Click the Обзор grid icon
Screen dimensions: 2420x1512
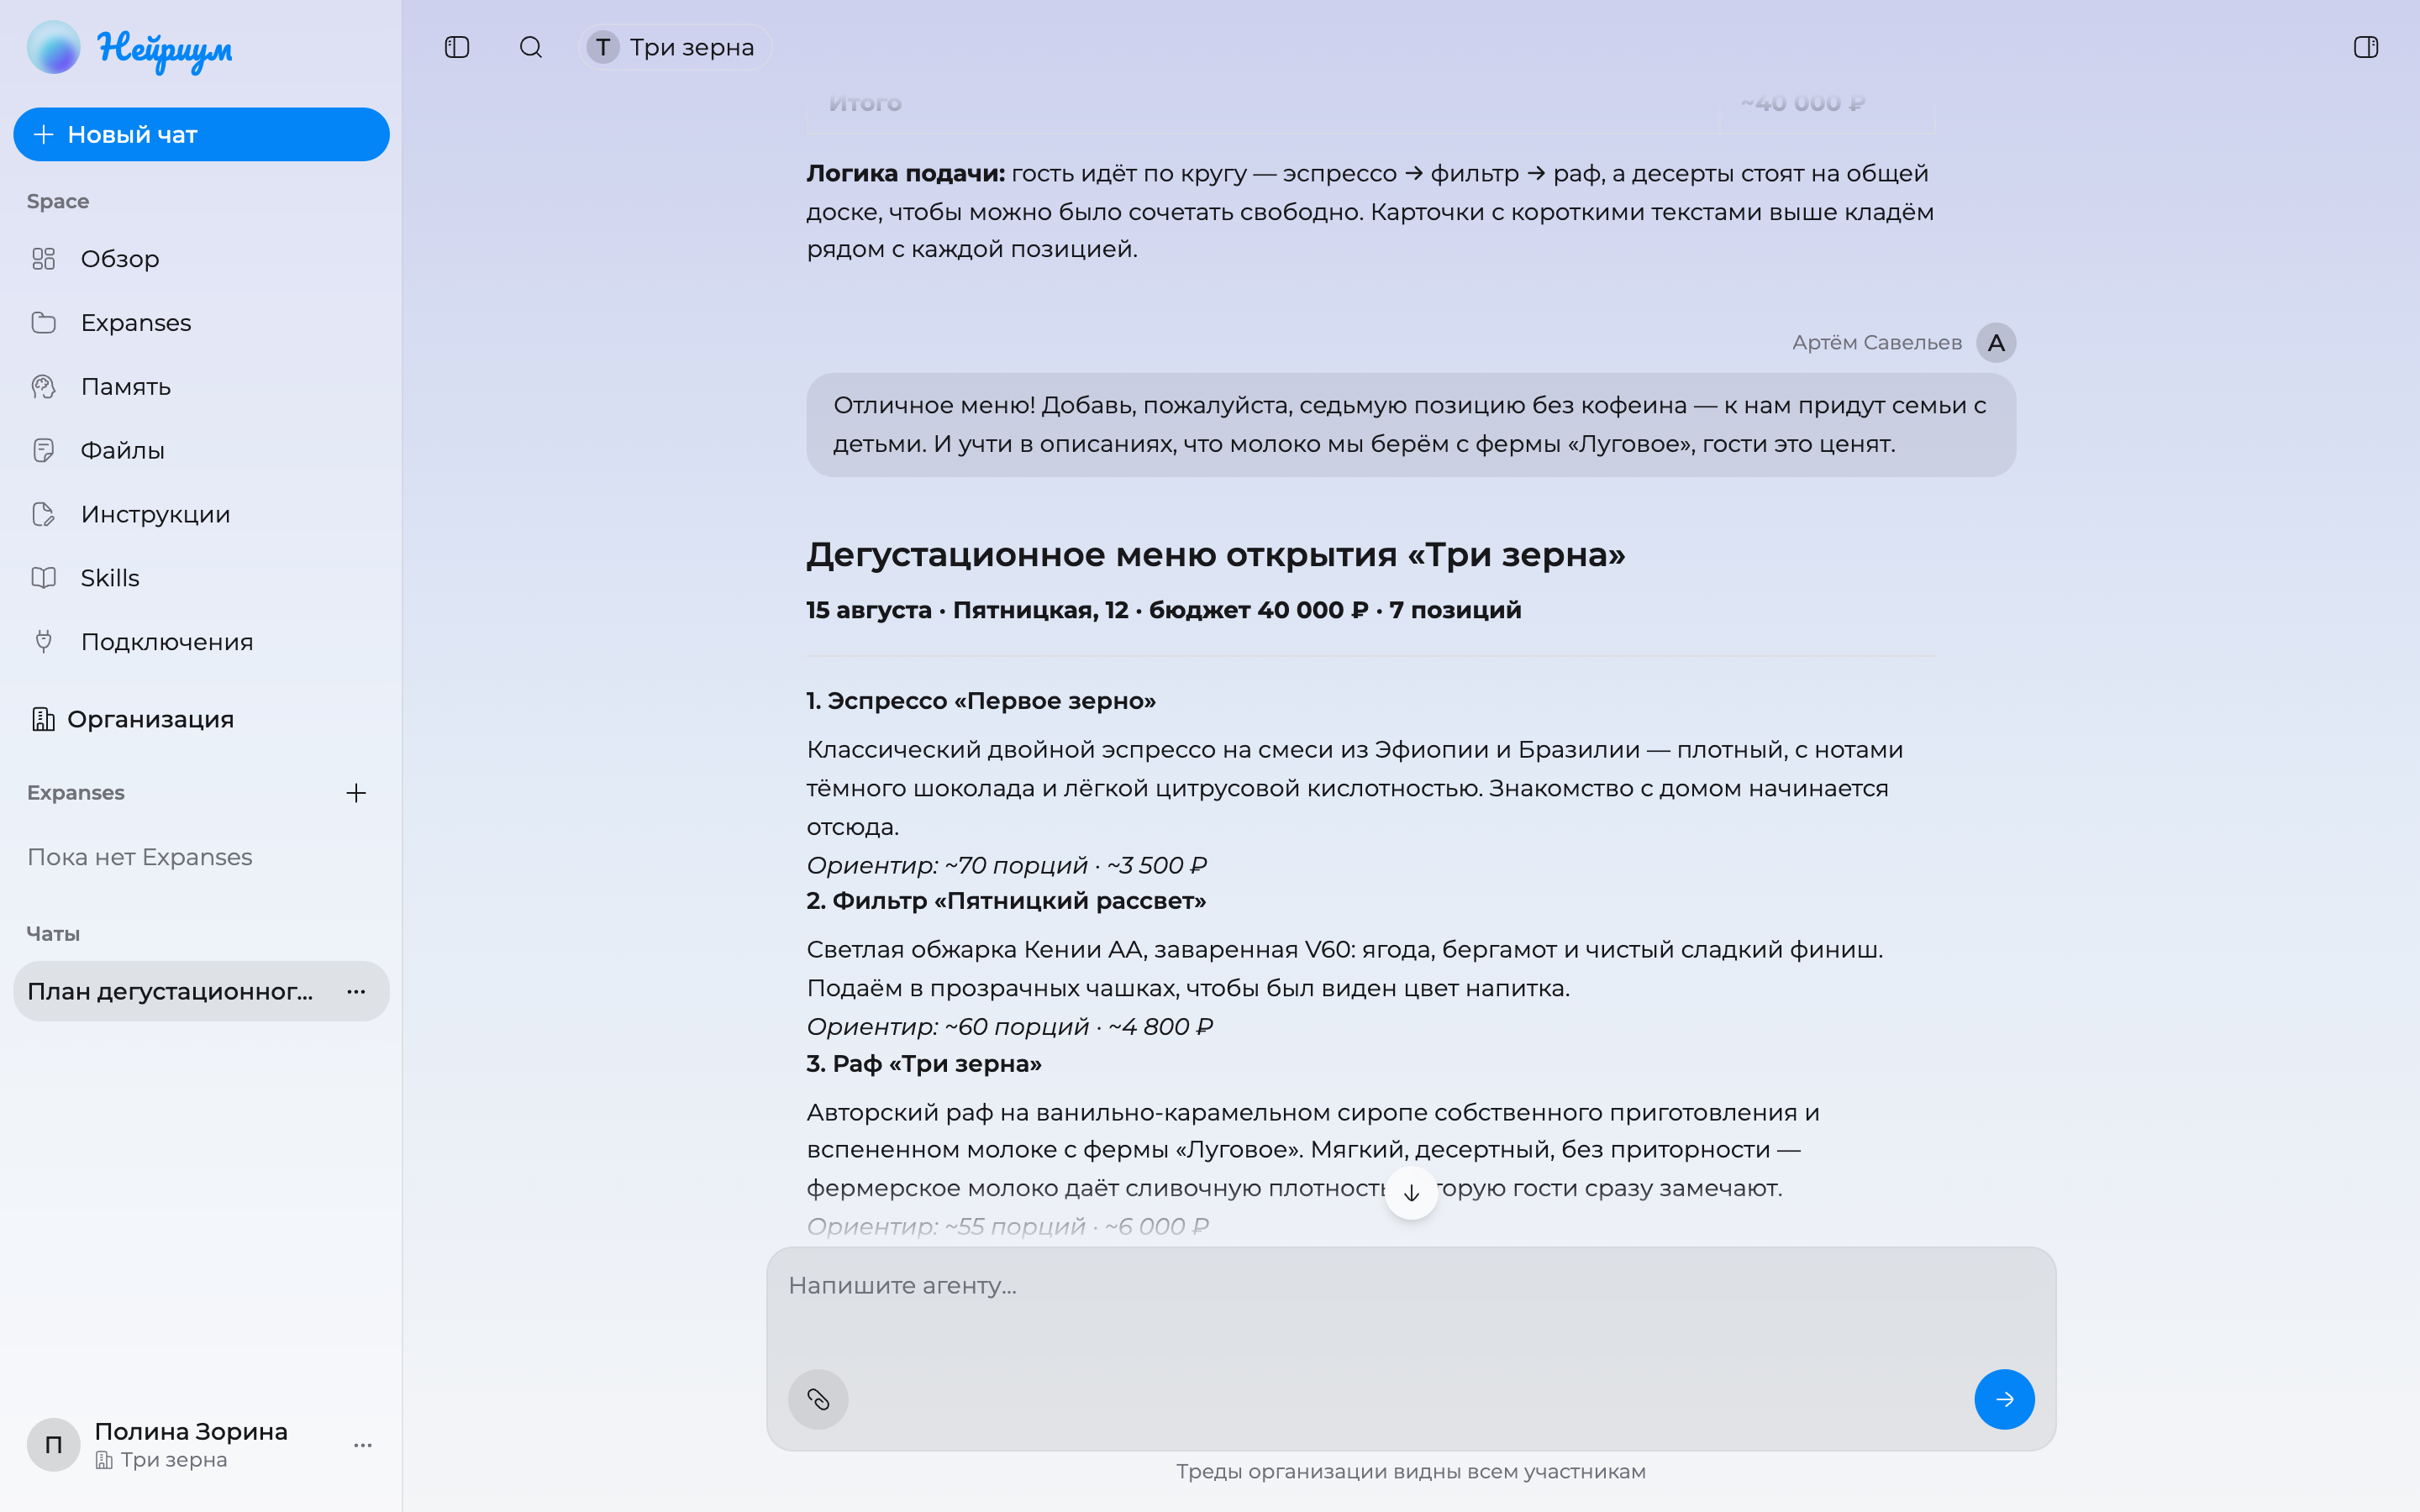tap(43, 259)
